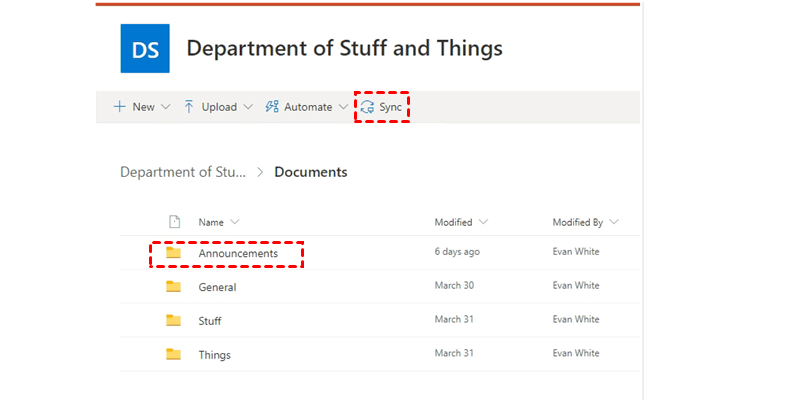Click the Automate flow icon
Screen dimensions: 800x400
pyautogui.click(x=272, y=107)
